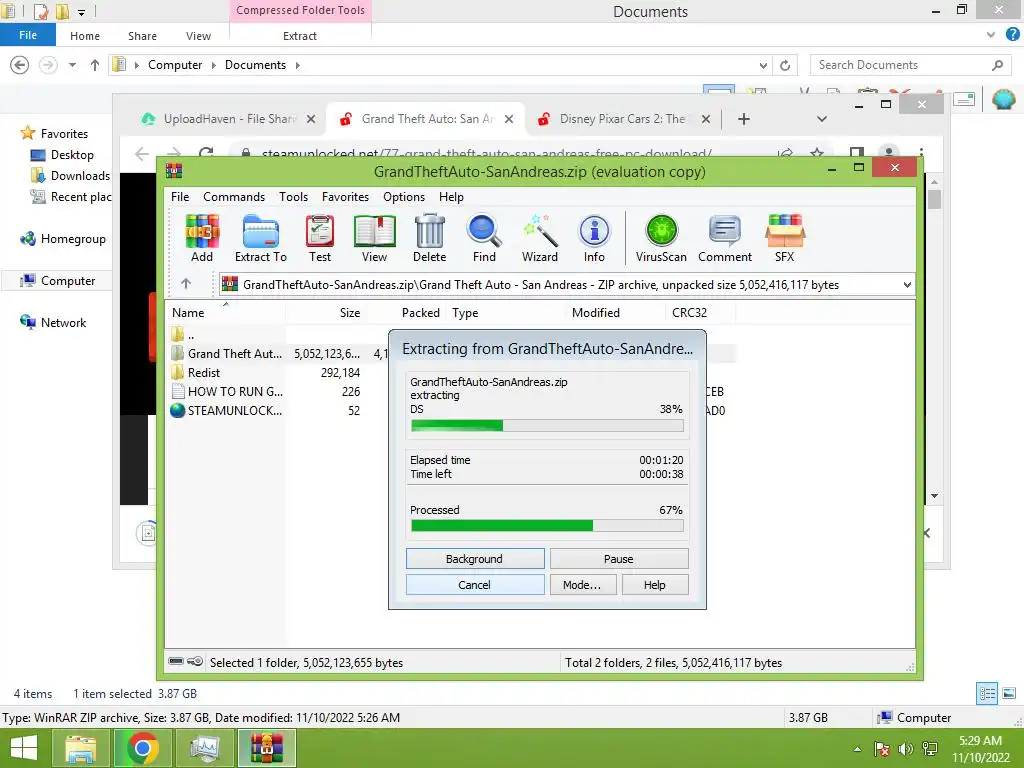Switch to Disney Pixar Cars 2 tab
The width and height of the screenshot is (1024, 768).
click(x=622, y=119)
